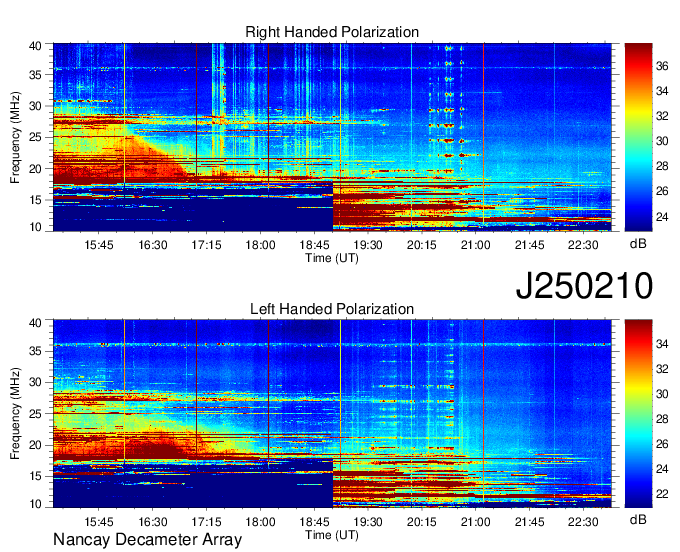The image size is (680, 552).
Task: Click Time (UT) axis label under left-handed plot
Action: pos(332,535)
